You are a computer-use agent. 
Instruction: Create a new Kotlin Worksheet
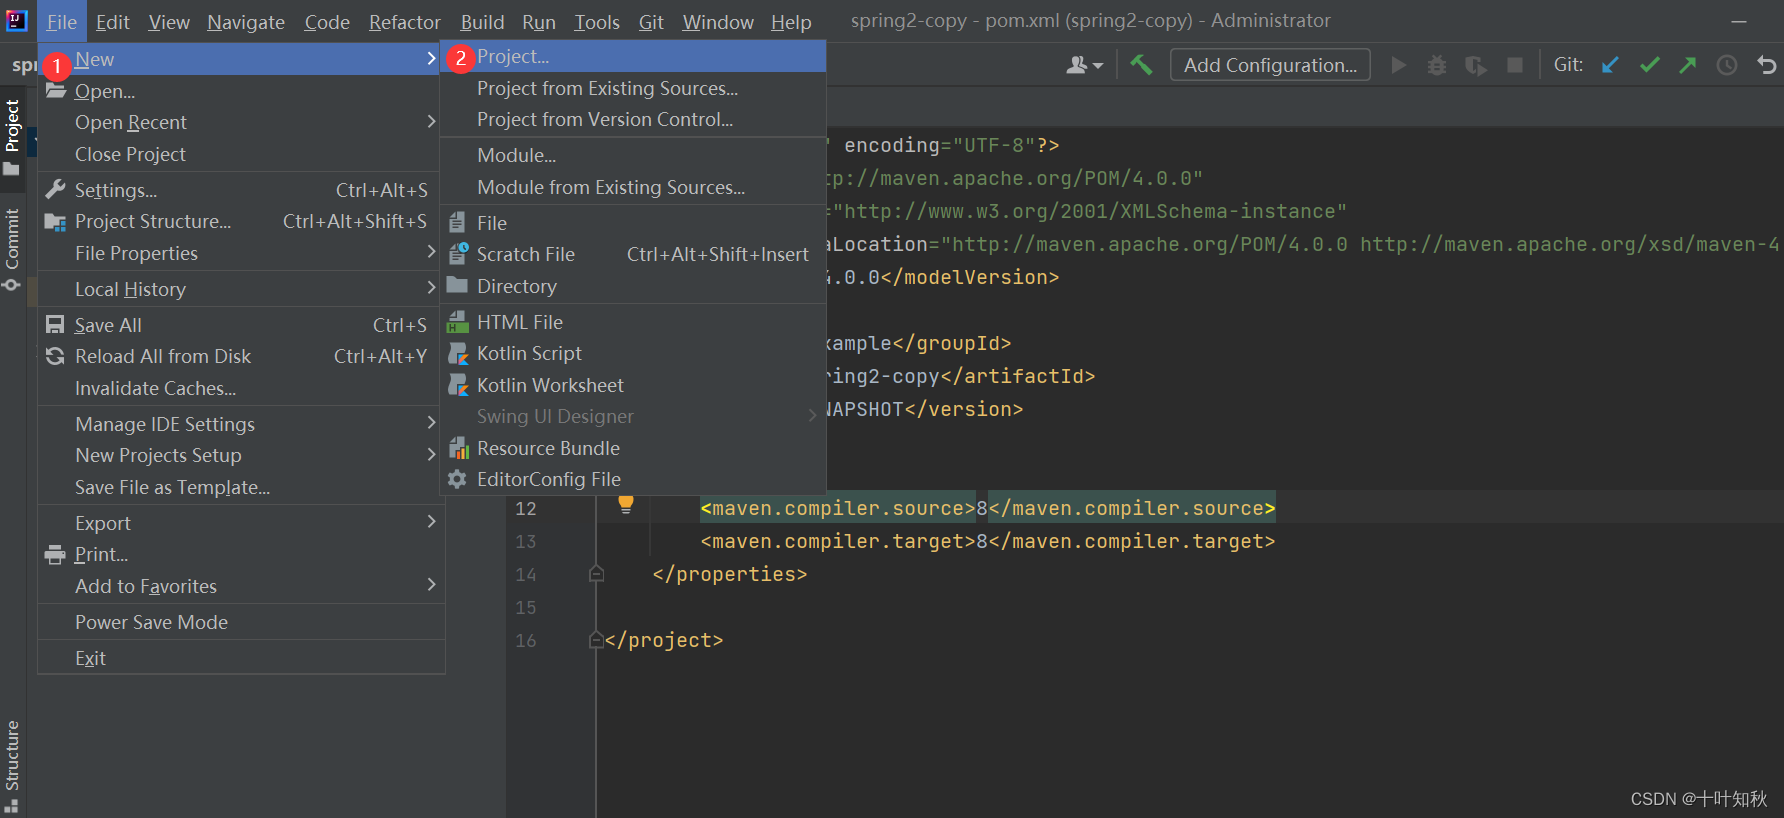pyautogui.click(x=633, y=385)
